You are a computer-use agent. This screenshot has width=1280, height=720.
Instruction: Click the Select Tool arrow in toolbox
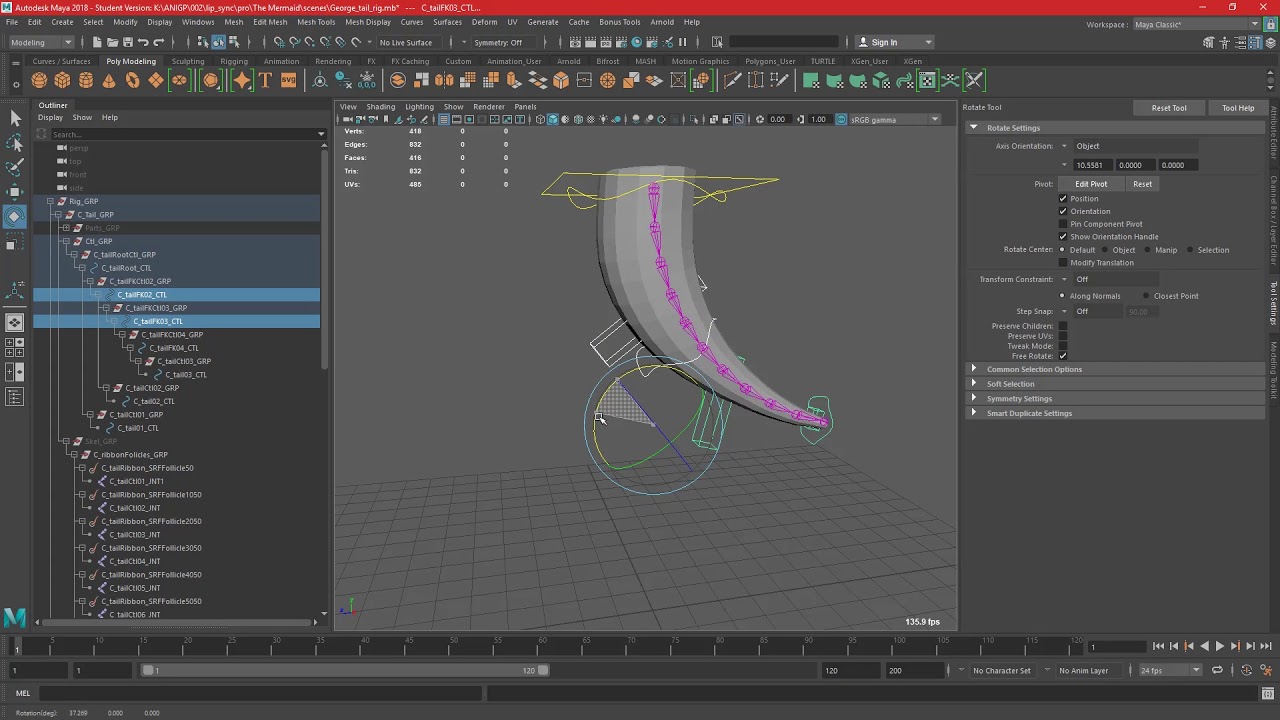pyautogui.click(x=15, y=118)
